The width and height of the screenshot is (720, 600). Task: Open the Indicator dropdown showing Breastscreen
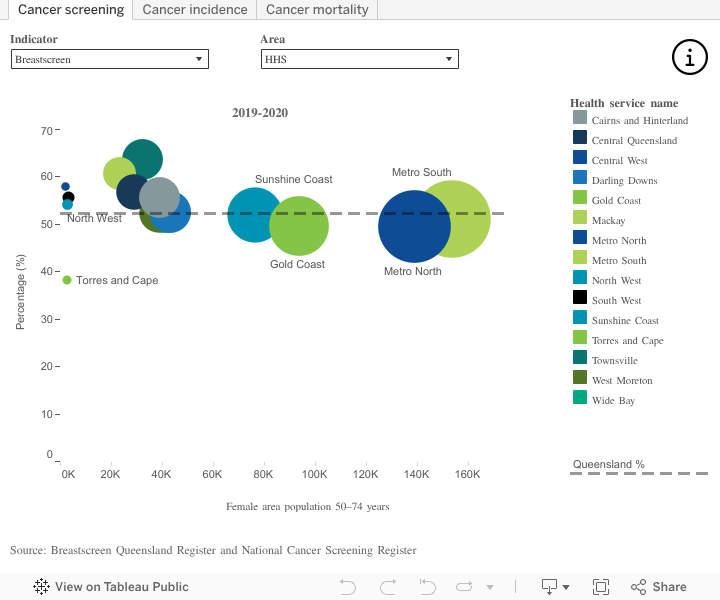tap(109, 59)
